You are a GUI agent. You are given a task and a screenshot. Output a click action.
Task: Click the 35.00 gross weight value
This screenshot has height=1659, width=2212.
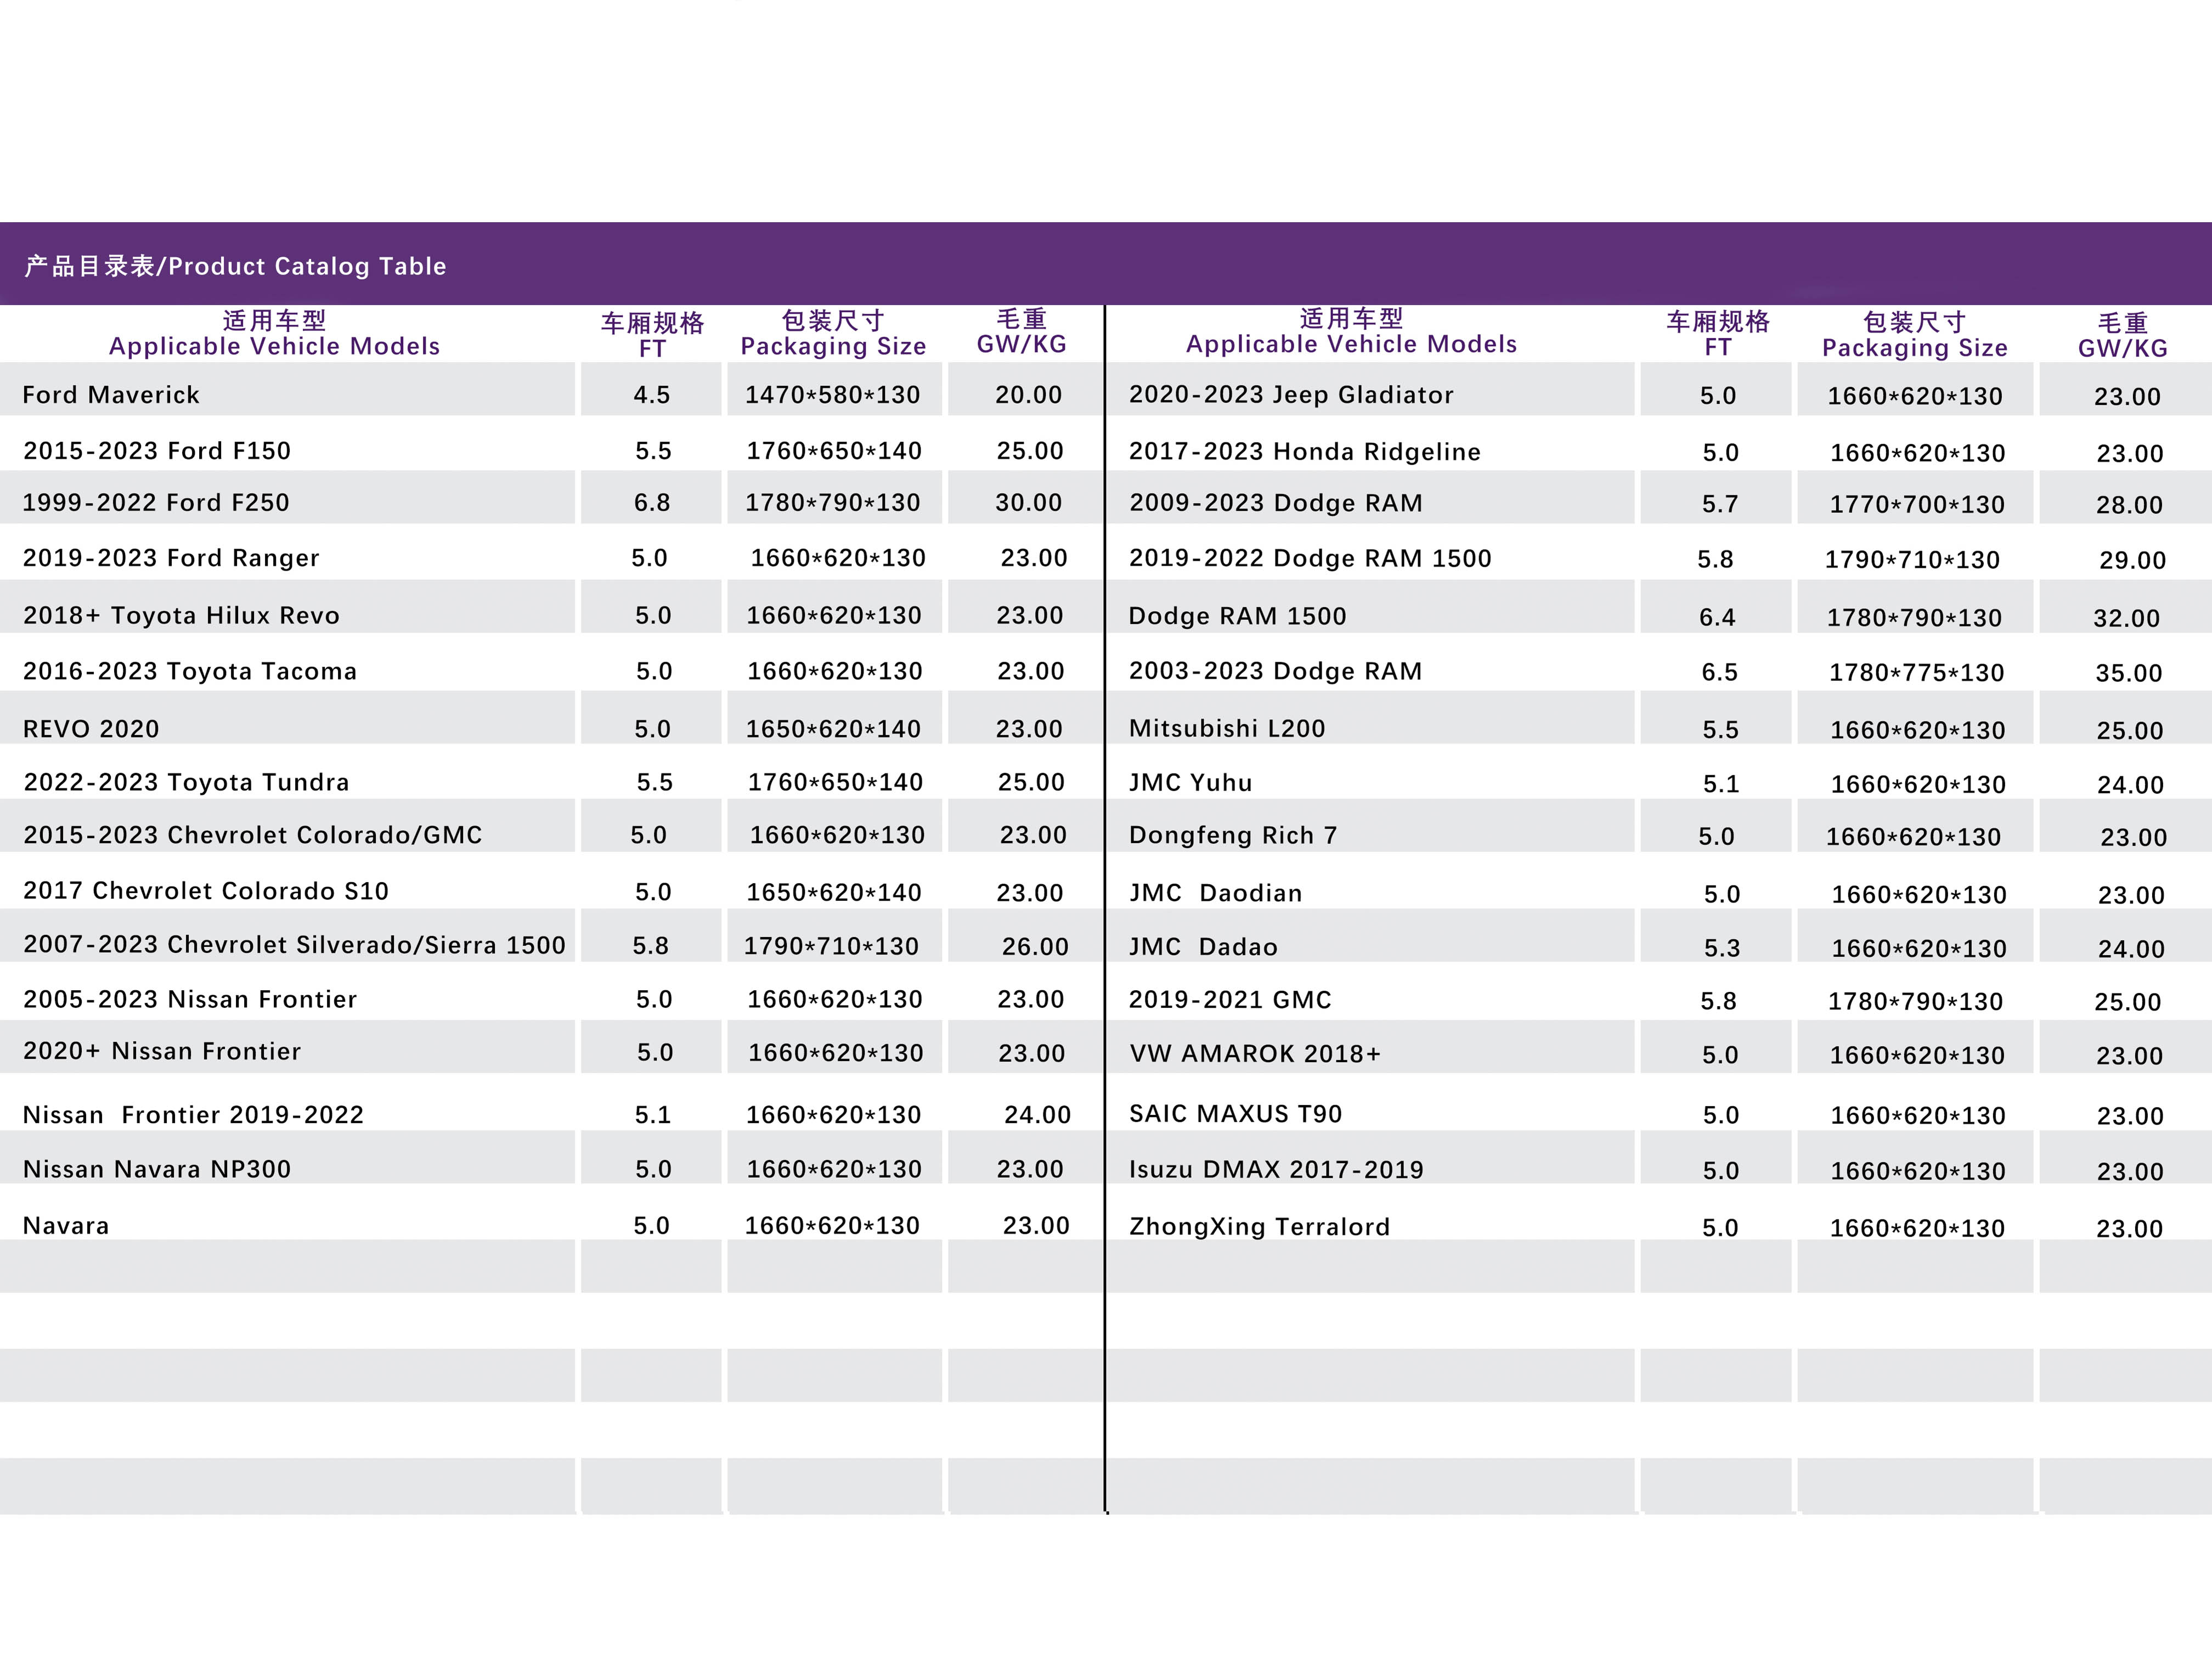(x=2128, y=673)
